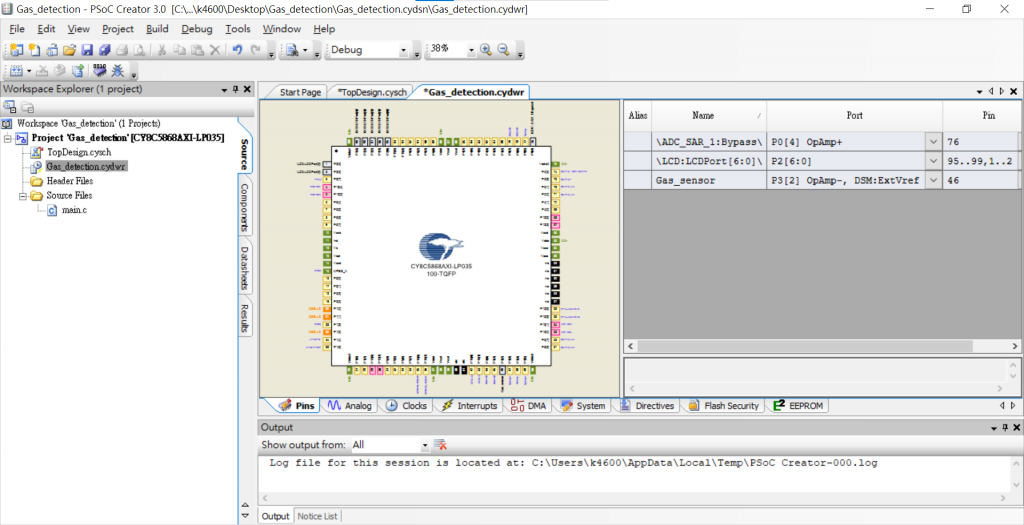
Task: Switch to the Directives tab
Action: (x=647, y=406)
